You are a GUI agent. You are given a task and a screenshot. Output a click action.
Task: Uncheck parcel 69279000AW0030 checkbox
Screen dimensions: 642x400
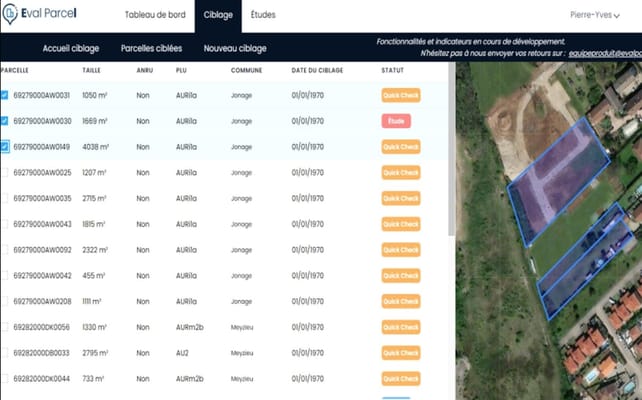(5, 121)
